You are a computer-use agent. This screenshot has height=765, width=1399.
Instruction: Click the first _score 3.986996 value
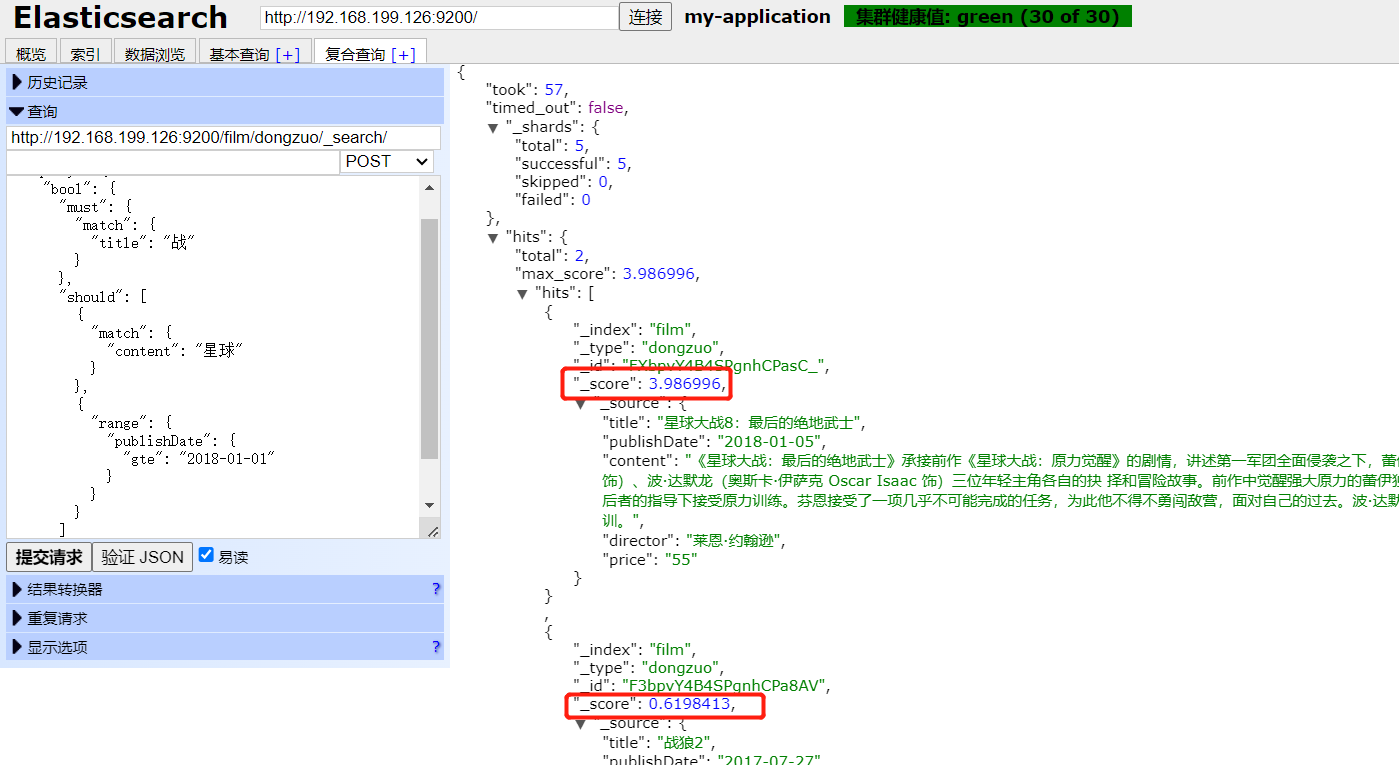684,384
